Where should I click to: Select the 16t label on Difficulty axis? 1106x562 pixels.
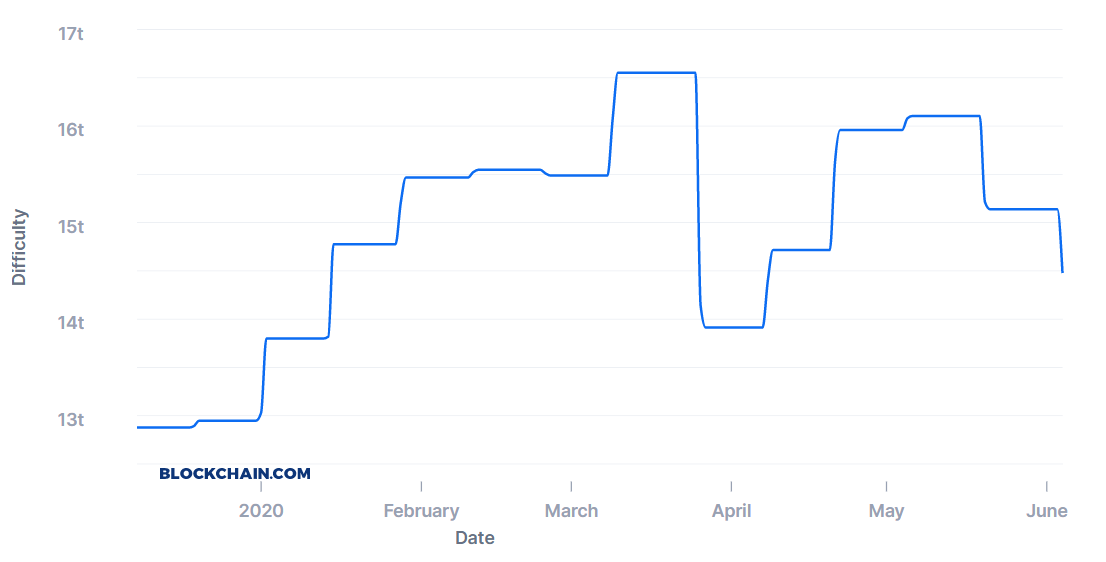[71, 130]
